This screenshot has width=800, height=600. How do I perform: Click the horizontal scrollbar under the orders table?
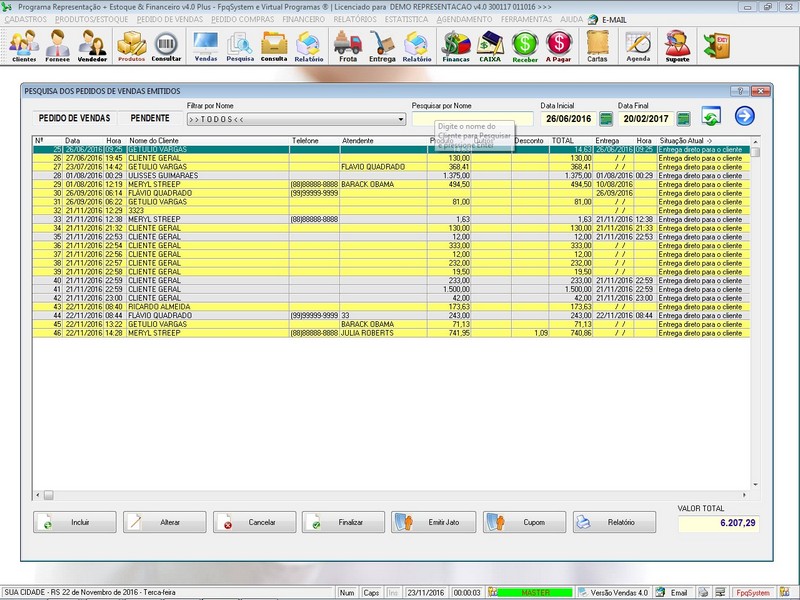coord(390,494)
